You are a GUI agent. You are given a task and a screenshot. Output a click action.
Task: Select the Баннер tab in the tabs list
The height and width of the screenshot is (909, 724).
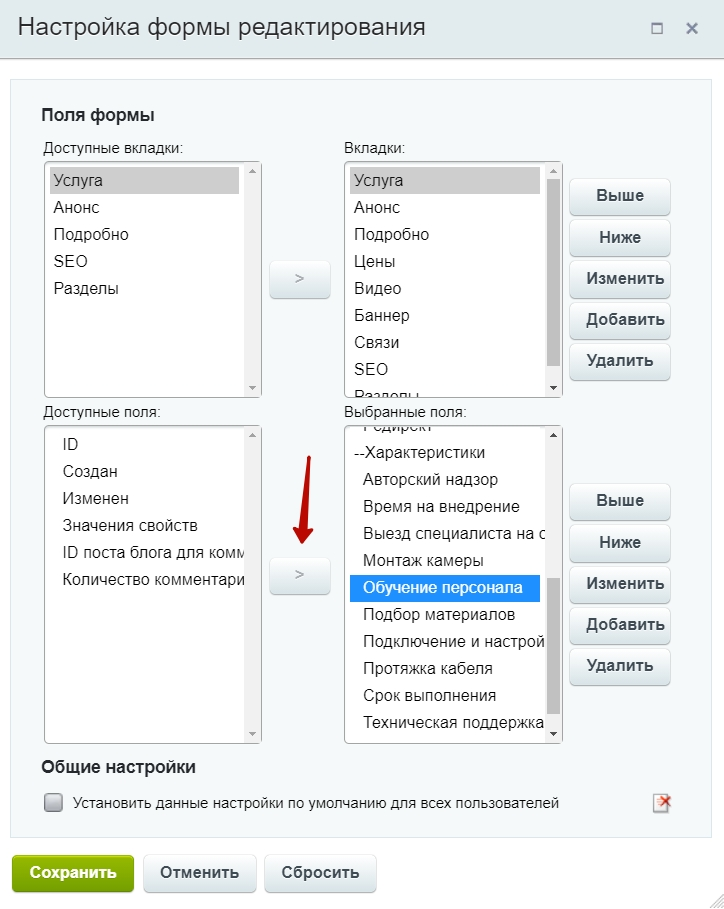382,315
